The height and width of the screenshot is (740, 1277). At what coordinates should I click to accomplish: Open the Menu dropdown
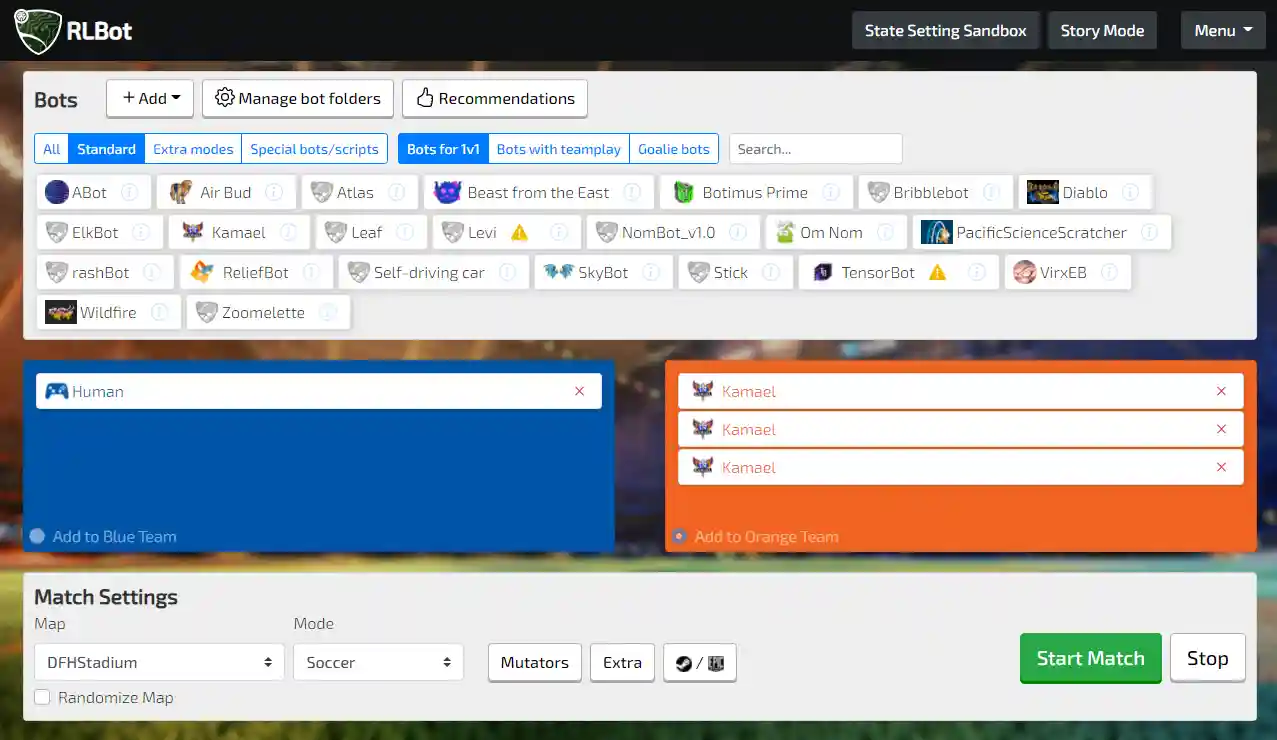pyautogui.click(x=1223, y=30)
